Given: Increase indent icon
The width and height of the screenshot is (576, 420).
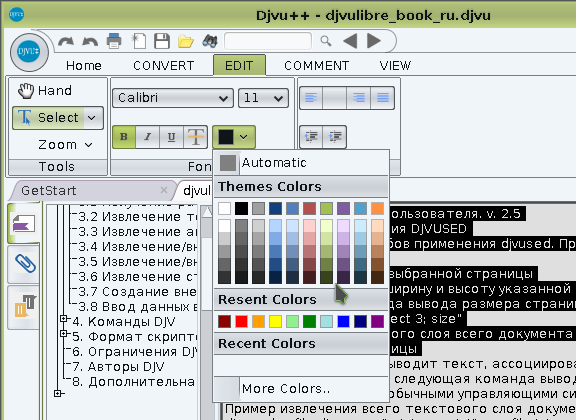Looking at the screenshot, I should pyautogui.click(x=335, y=137).
